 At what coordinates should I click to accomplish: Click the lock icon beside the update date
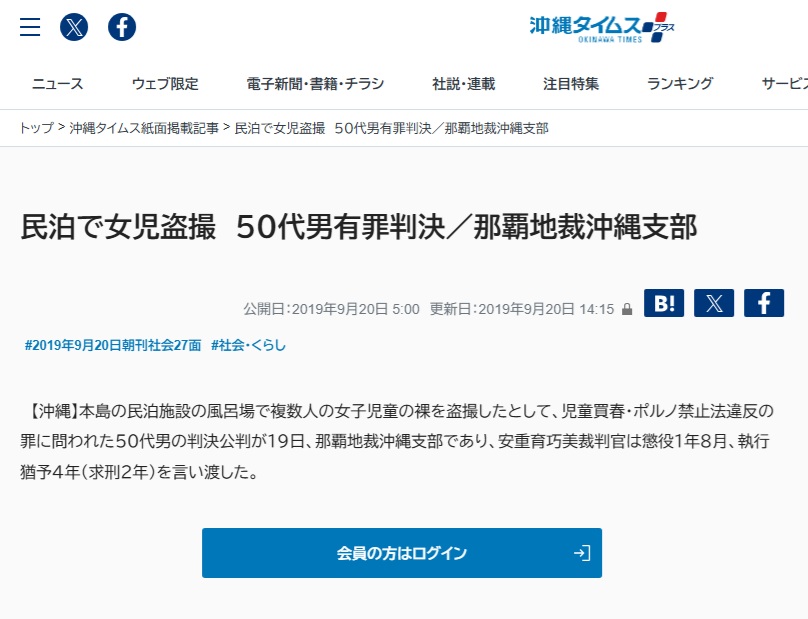coord(627,309)
